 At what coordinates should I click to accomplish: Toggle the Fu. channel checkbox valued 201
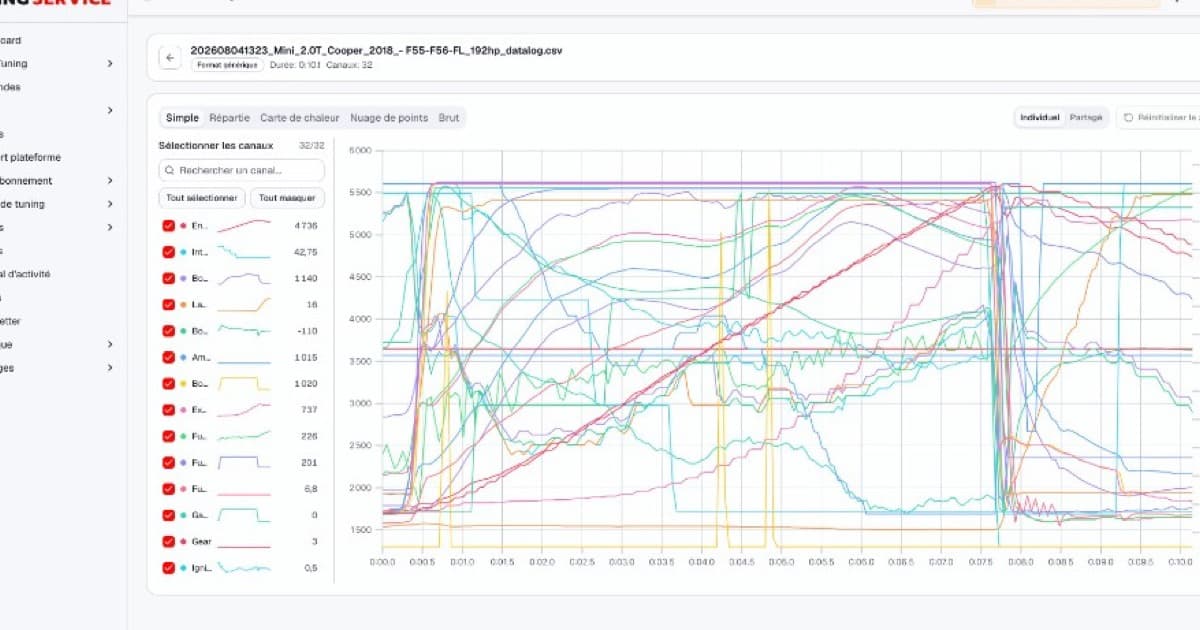pos(169,462)
